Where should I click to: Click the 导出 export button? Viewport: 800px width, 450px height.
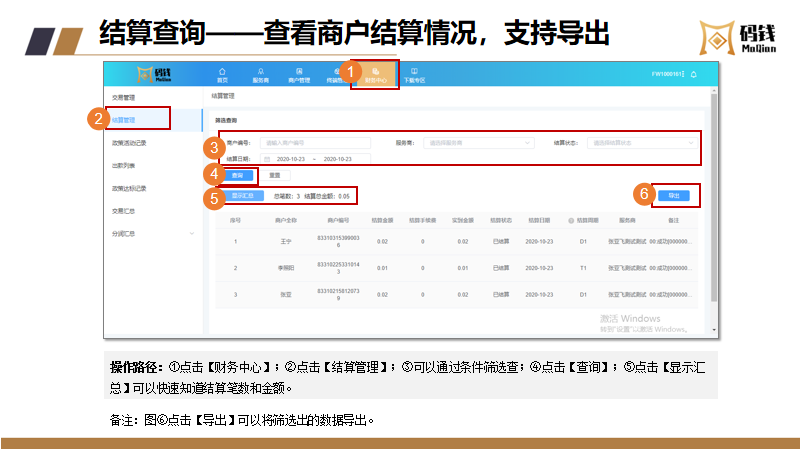673,195
